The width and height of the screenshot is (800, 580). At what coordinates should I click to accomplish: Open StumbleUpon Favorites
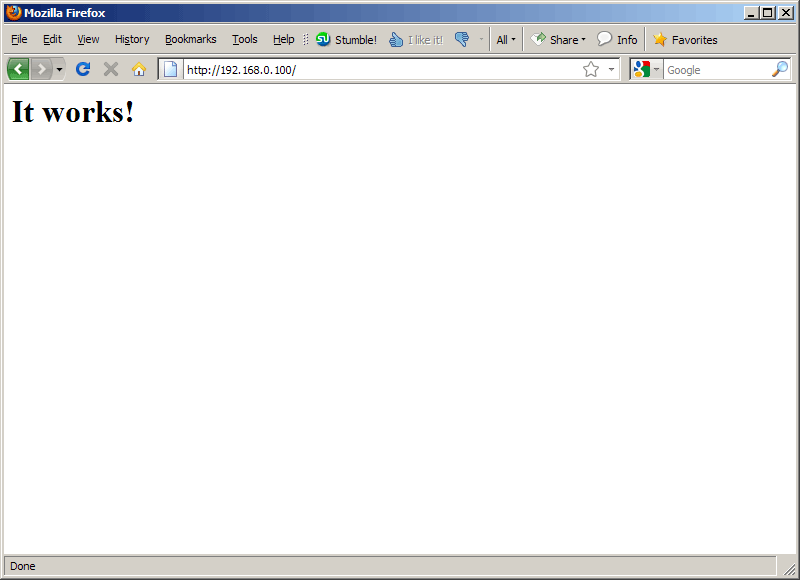(685, 39)
